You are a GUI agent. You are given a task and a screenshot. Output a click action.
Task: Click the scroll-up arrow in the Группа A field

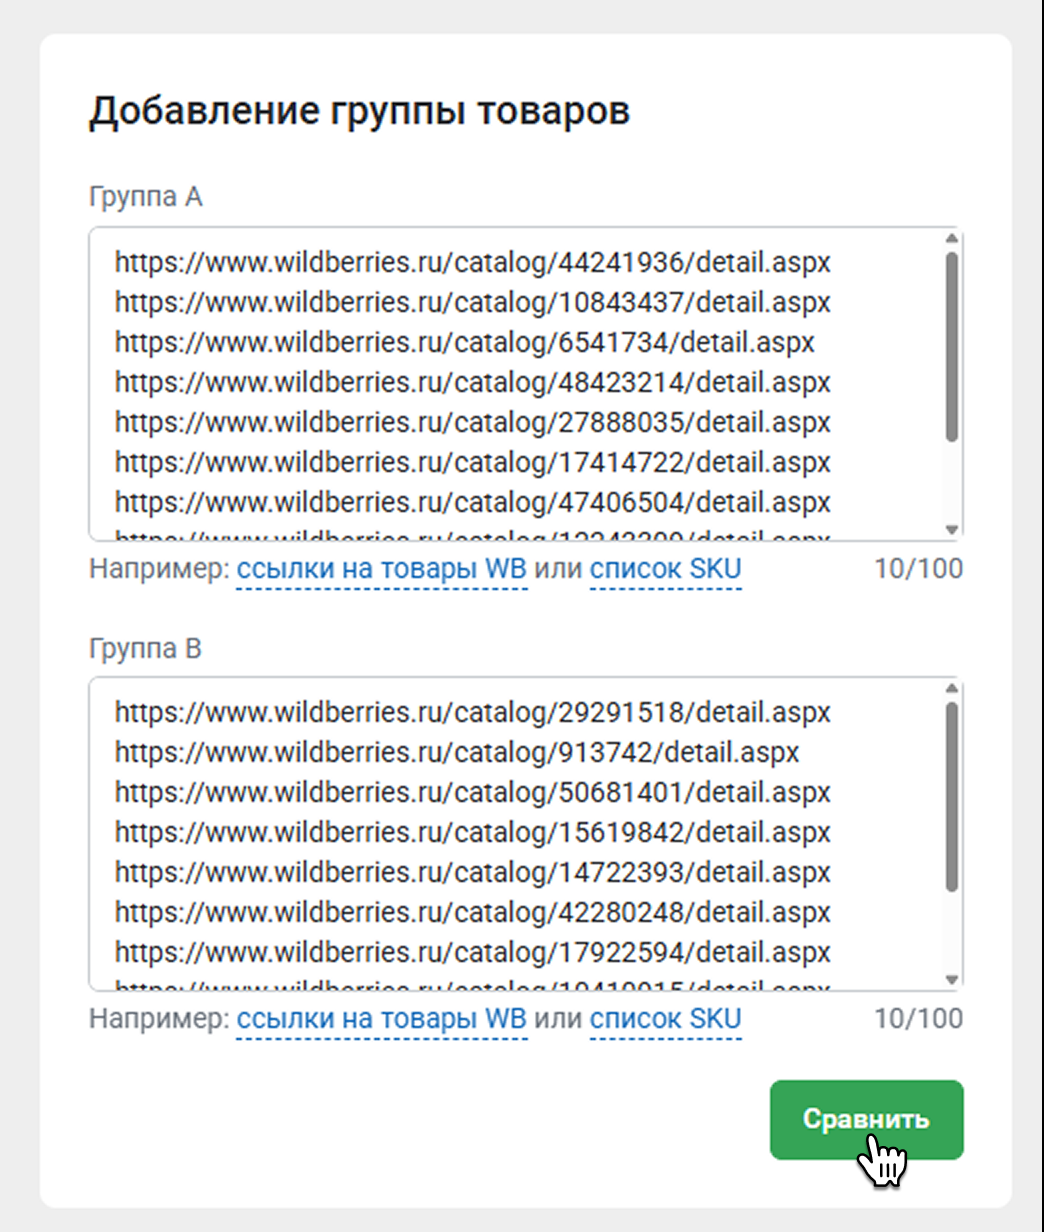pyautogui.click(x=952, y=238)
